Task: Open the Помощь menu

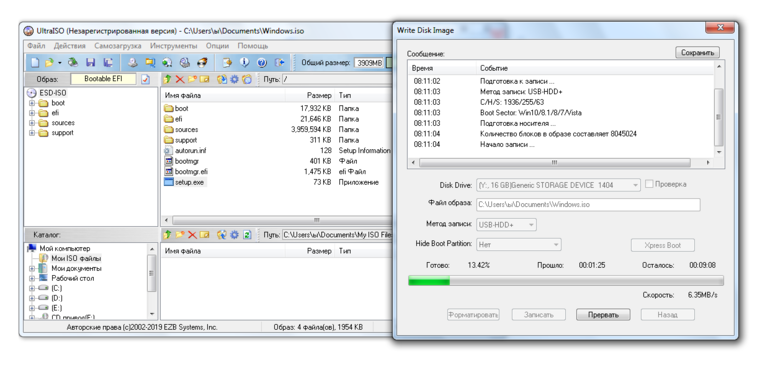Action: (x=253, y=46)
